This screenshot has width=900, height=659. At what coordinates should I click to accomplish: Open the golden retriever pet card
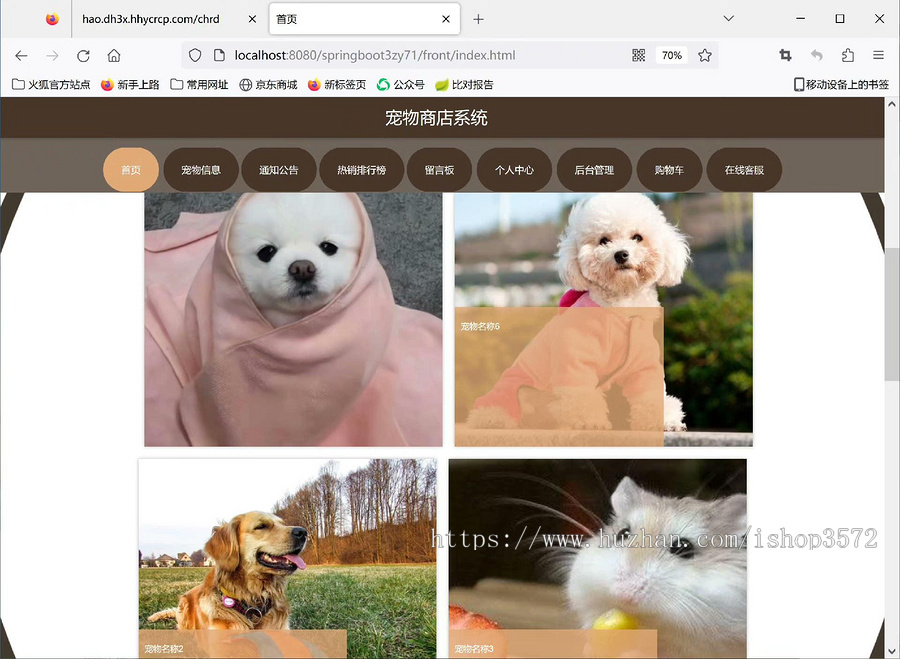[288, 558]
